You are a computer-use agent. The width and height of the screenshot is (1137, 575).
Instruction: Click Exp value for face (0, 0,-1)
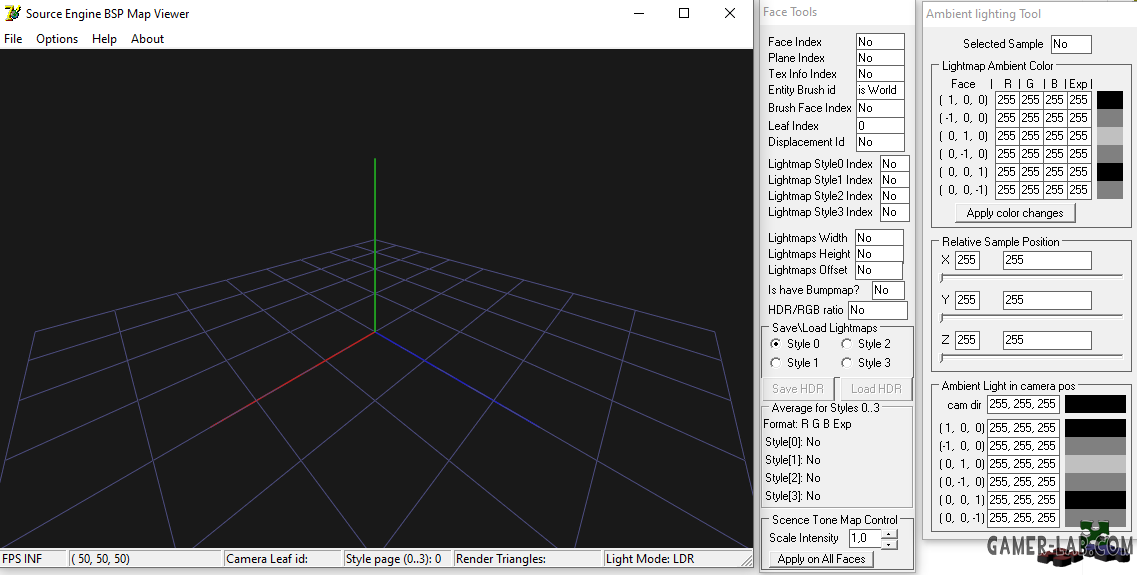pos(1079,190)
